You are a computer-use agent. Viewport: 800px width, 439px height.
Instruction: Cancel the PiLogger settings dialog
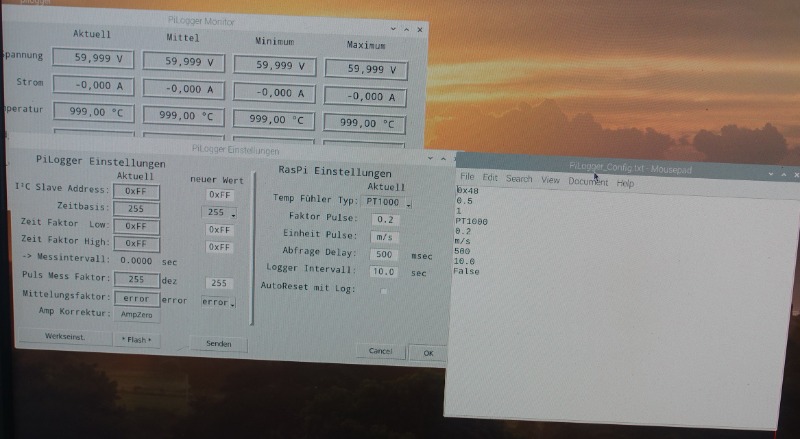click(x=380, y=352)
